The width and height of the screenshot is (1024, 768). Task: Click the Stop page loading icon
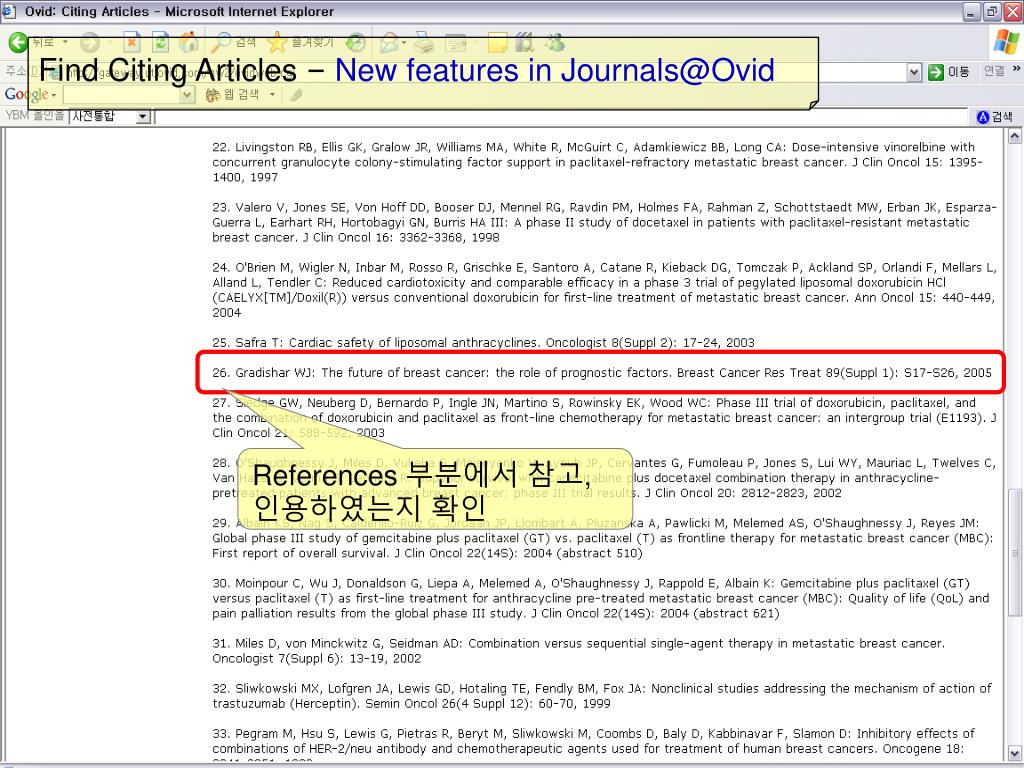[x=131, y=42]
